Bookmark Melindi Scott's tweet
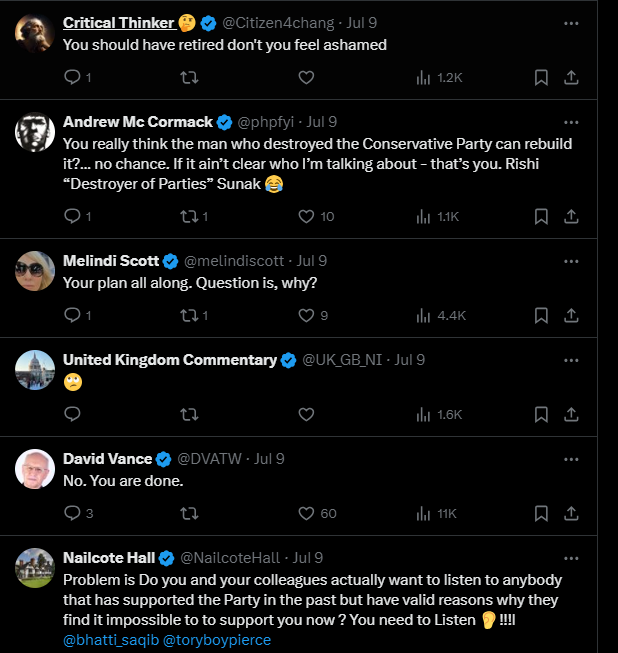 [541, 315]
